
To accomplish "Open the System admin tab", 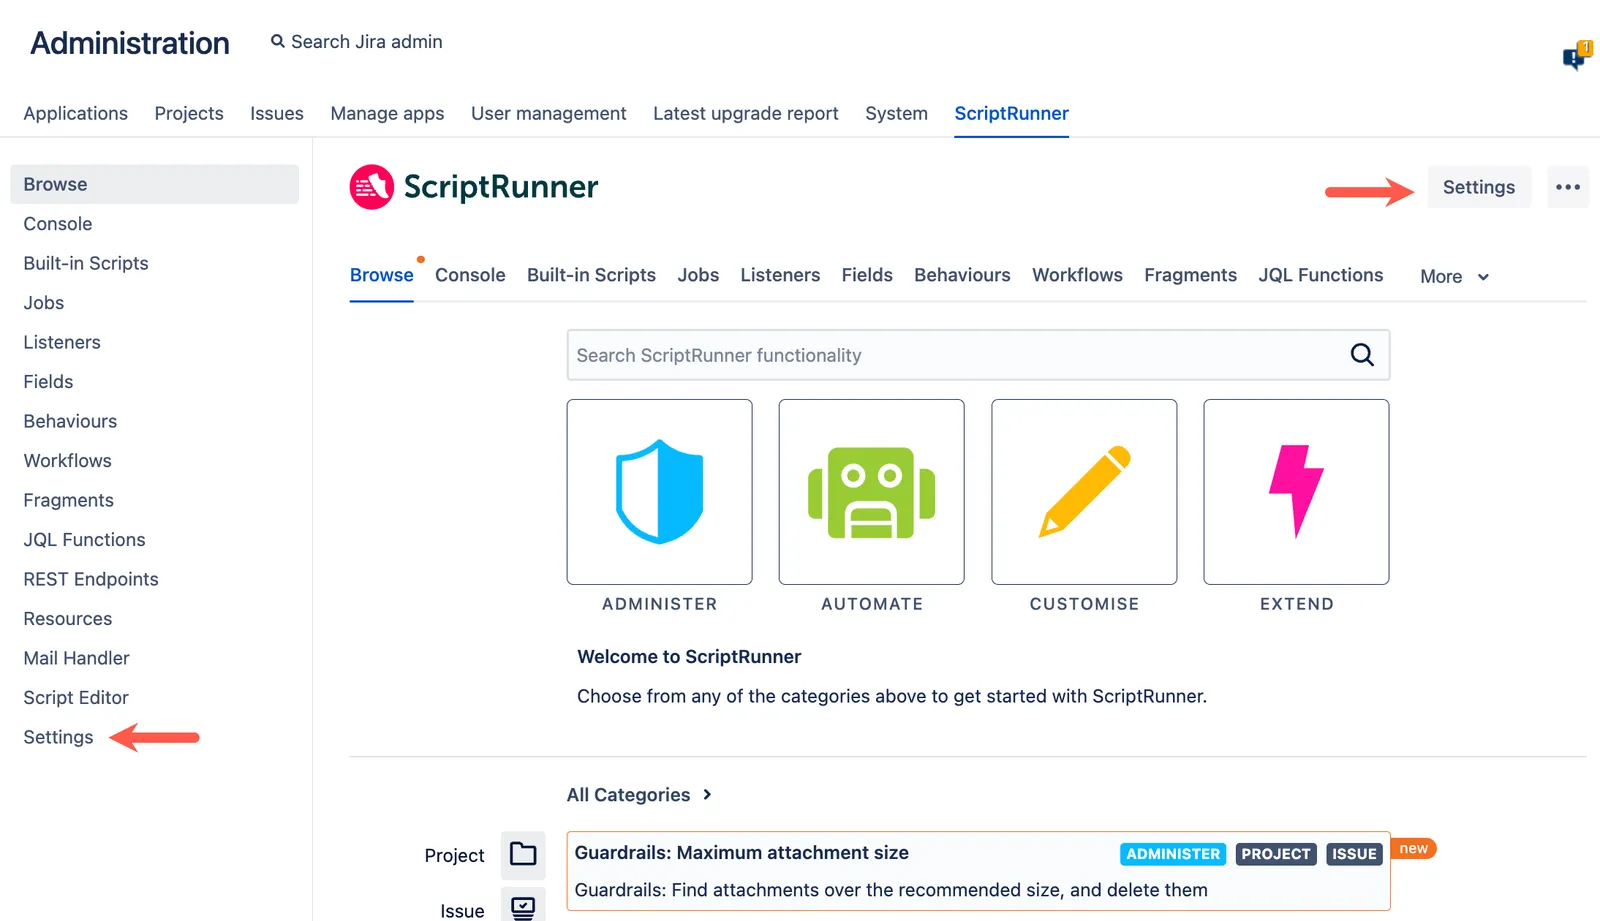I will (x=896, y=113).
